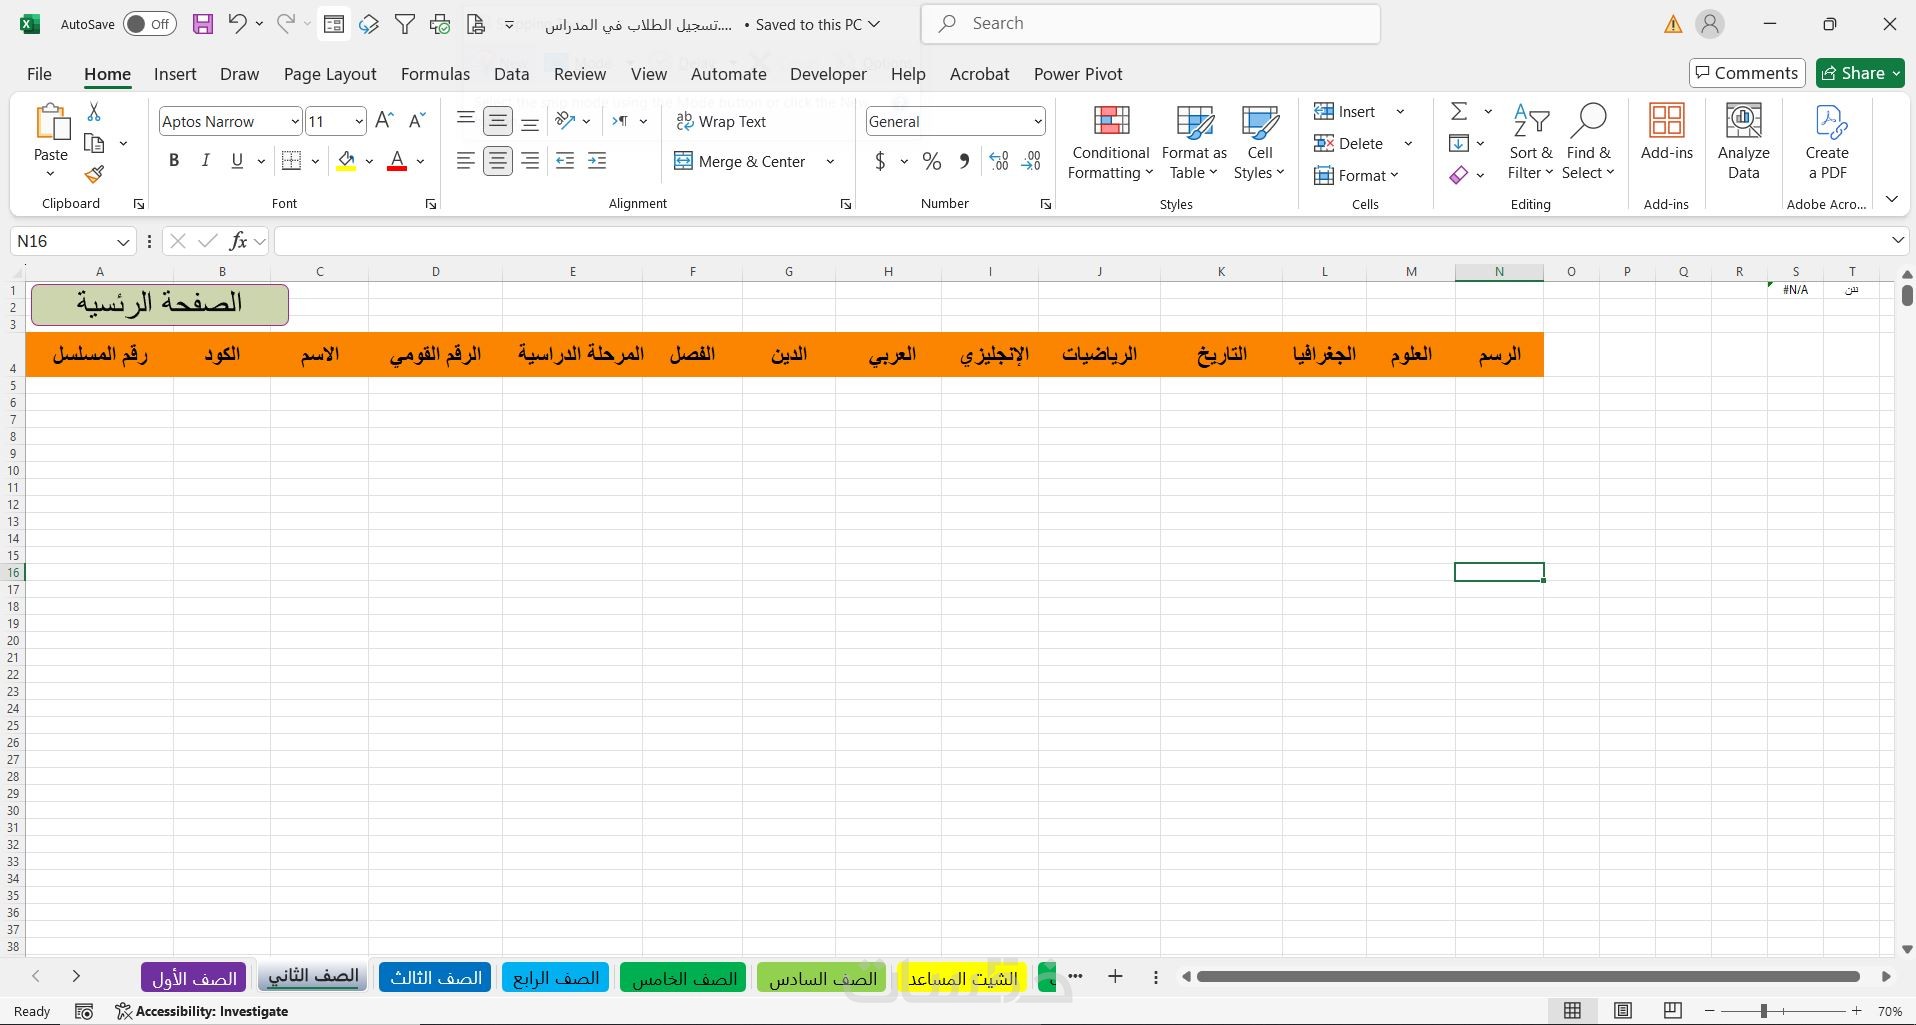Click inside the formula bar input
The height and width of the screenshot is (1025, 1916).
(1080, 241)
